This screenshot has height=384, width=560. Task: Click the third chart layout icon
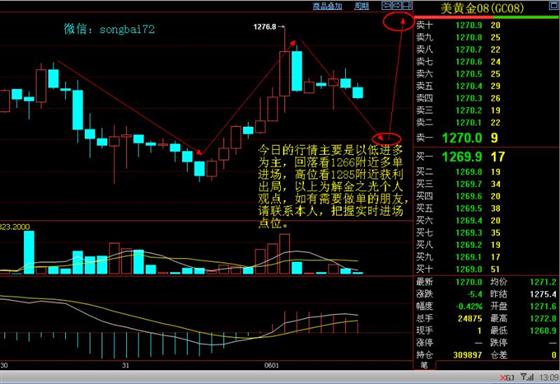pyautogui.click(x=408, y=5)
